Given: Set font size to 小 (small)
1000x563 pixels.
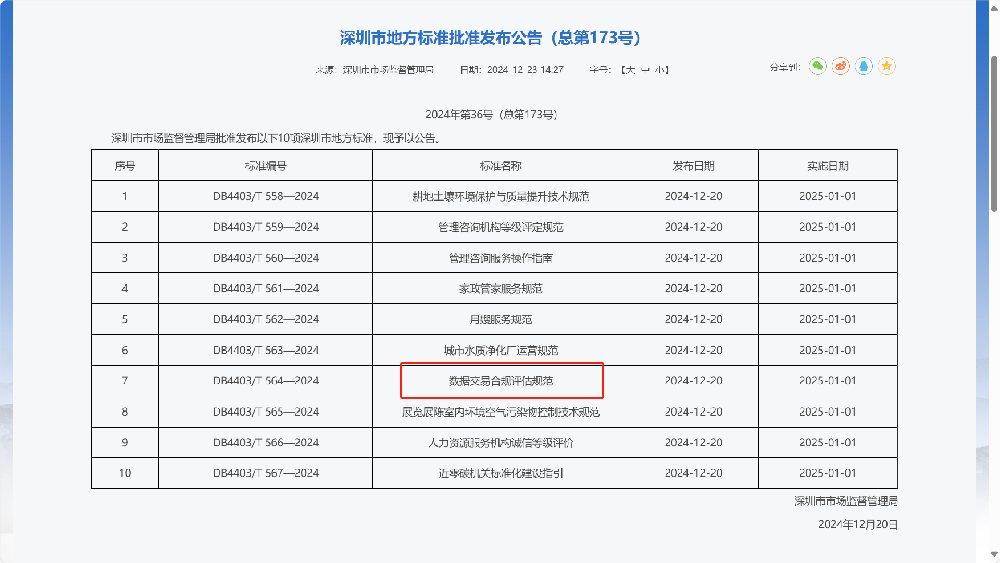Looking at the screenshot, I should point(660,70).
